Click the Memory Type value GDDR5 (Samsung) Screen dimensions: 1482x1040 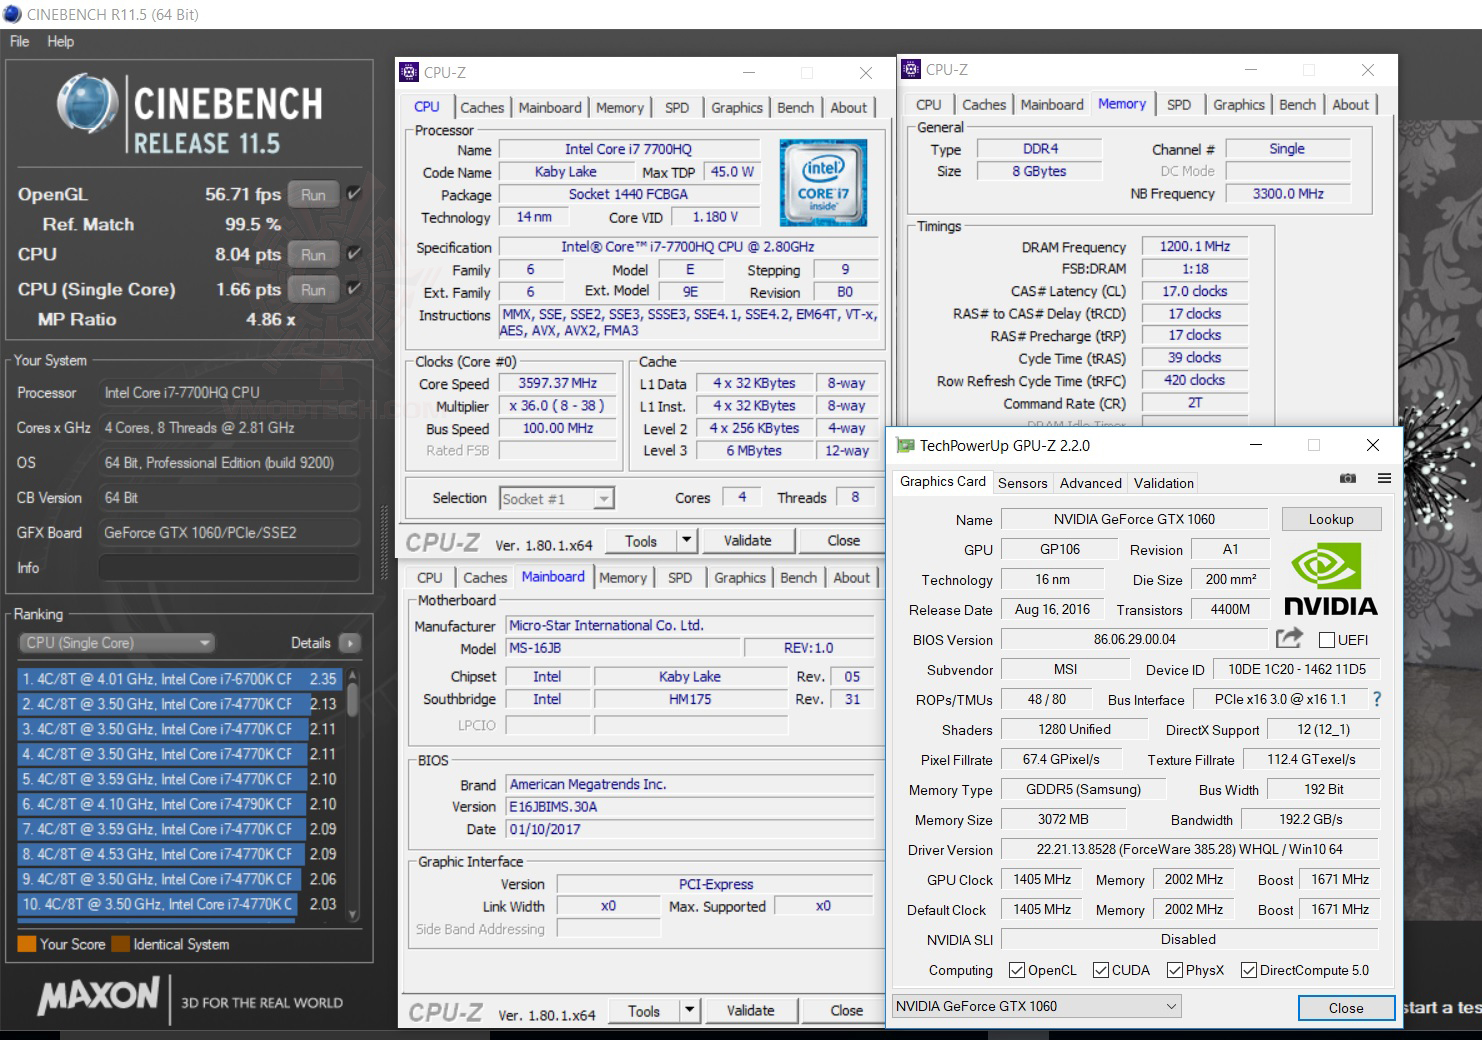tap(1083, 790)
